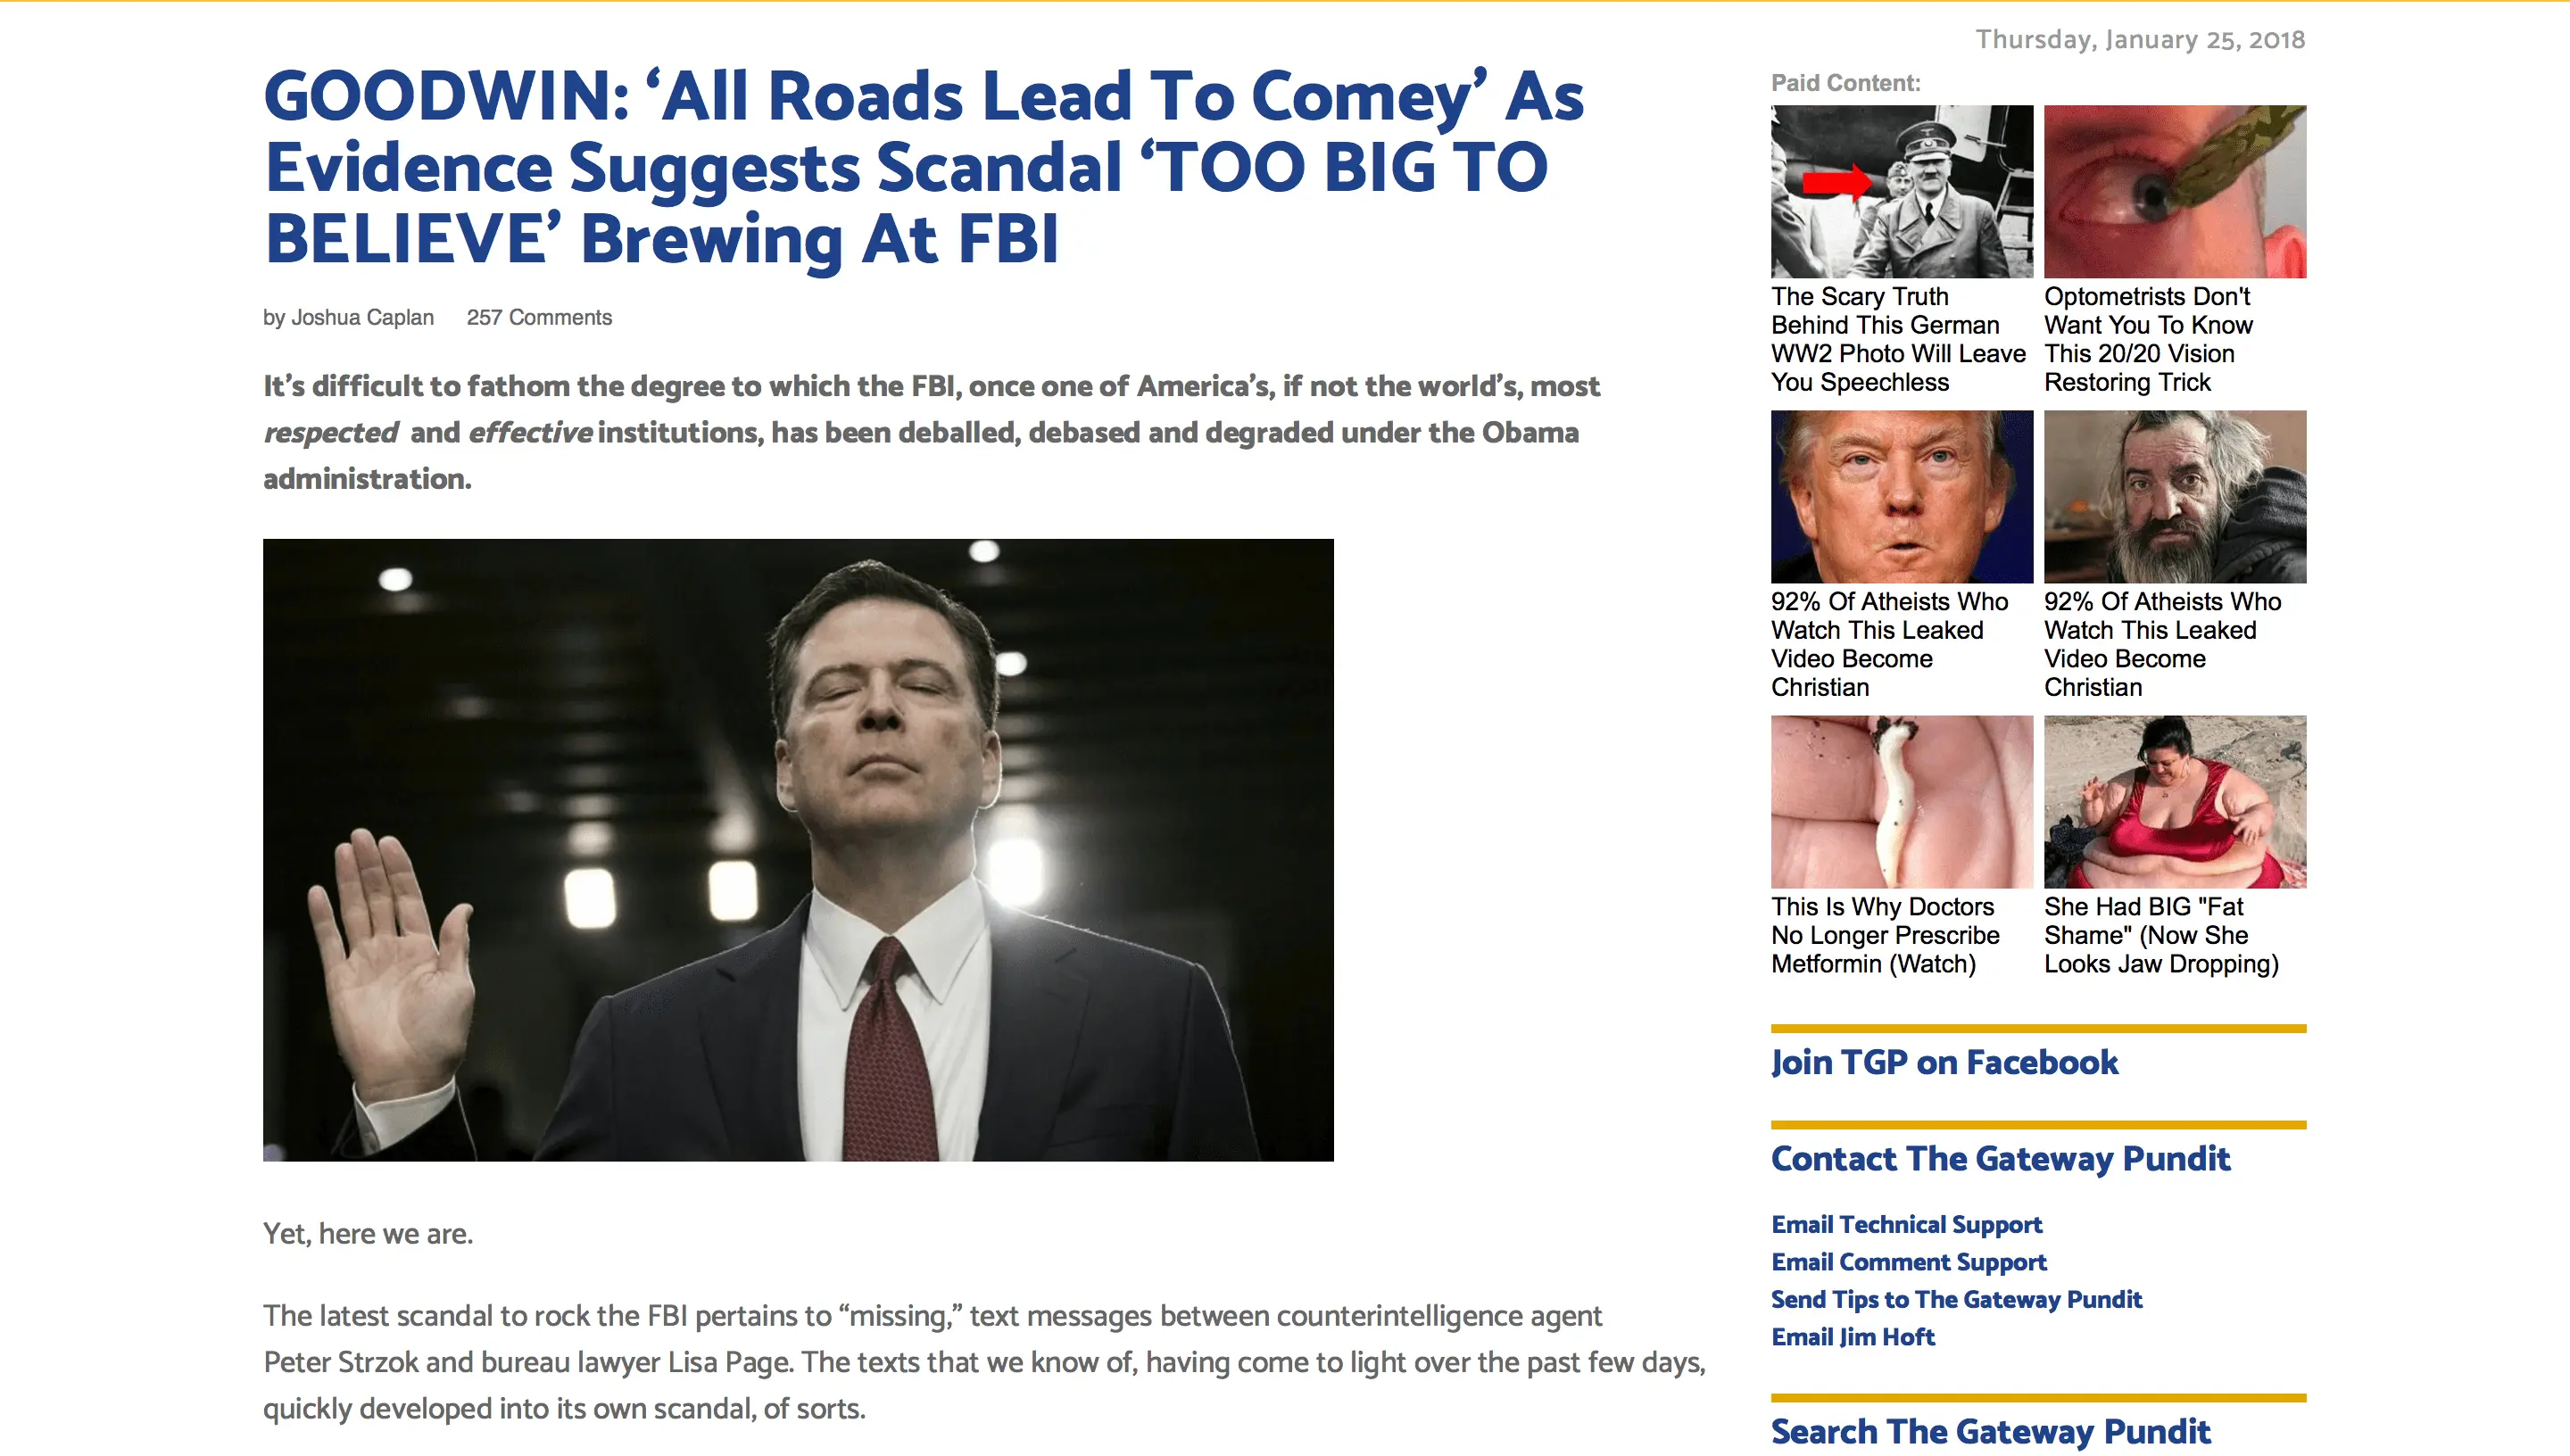Click the bearded man ad thumbnail

pos(2175,496)
